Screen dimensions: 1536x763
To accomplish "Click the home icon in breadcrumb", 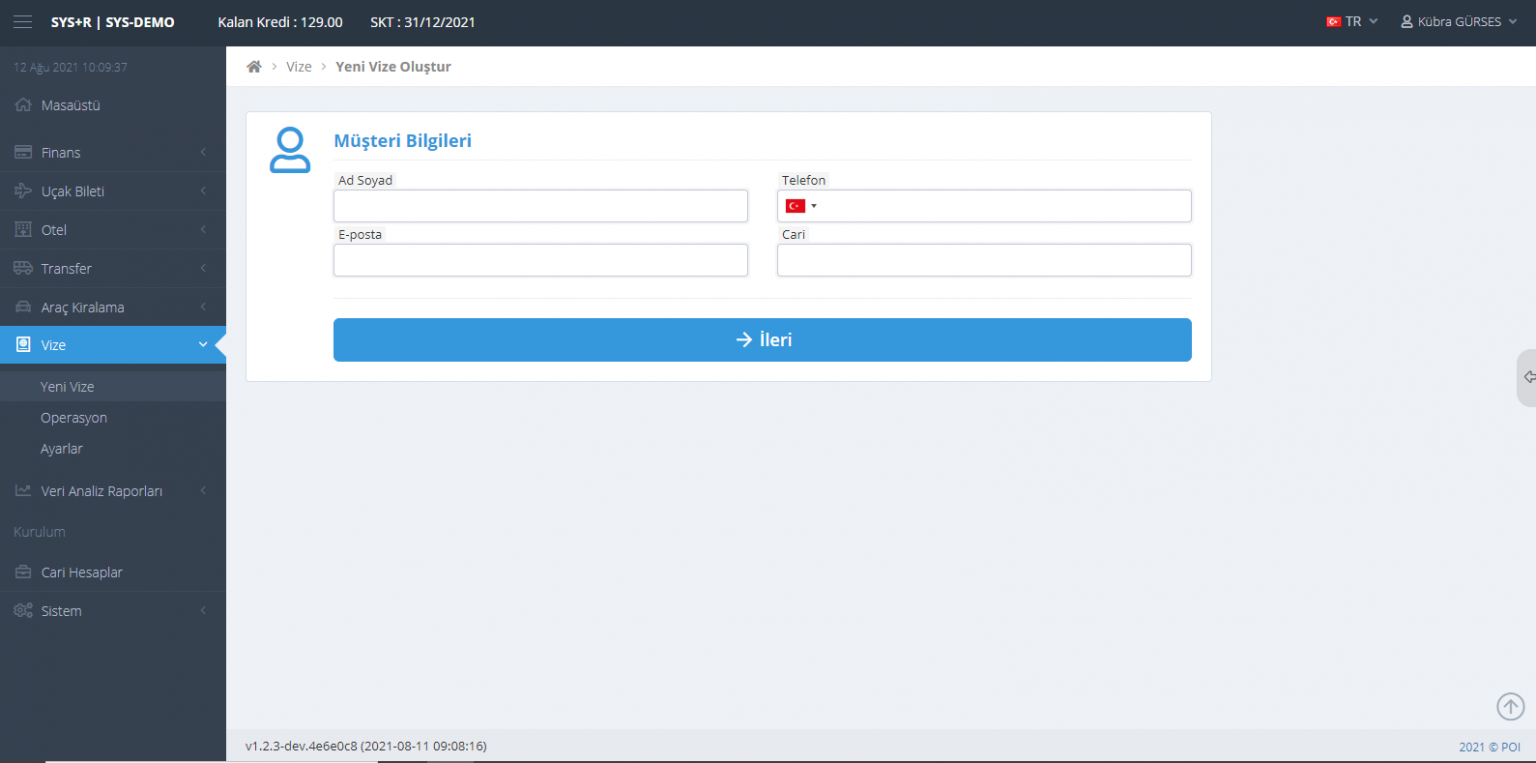I will [x=254, y=67].
